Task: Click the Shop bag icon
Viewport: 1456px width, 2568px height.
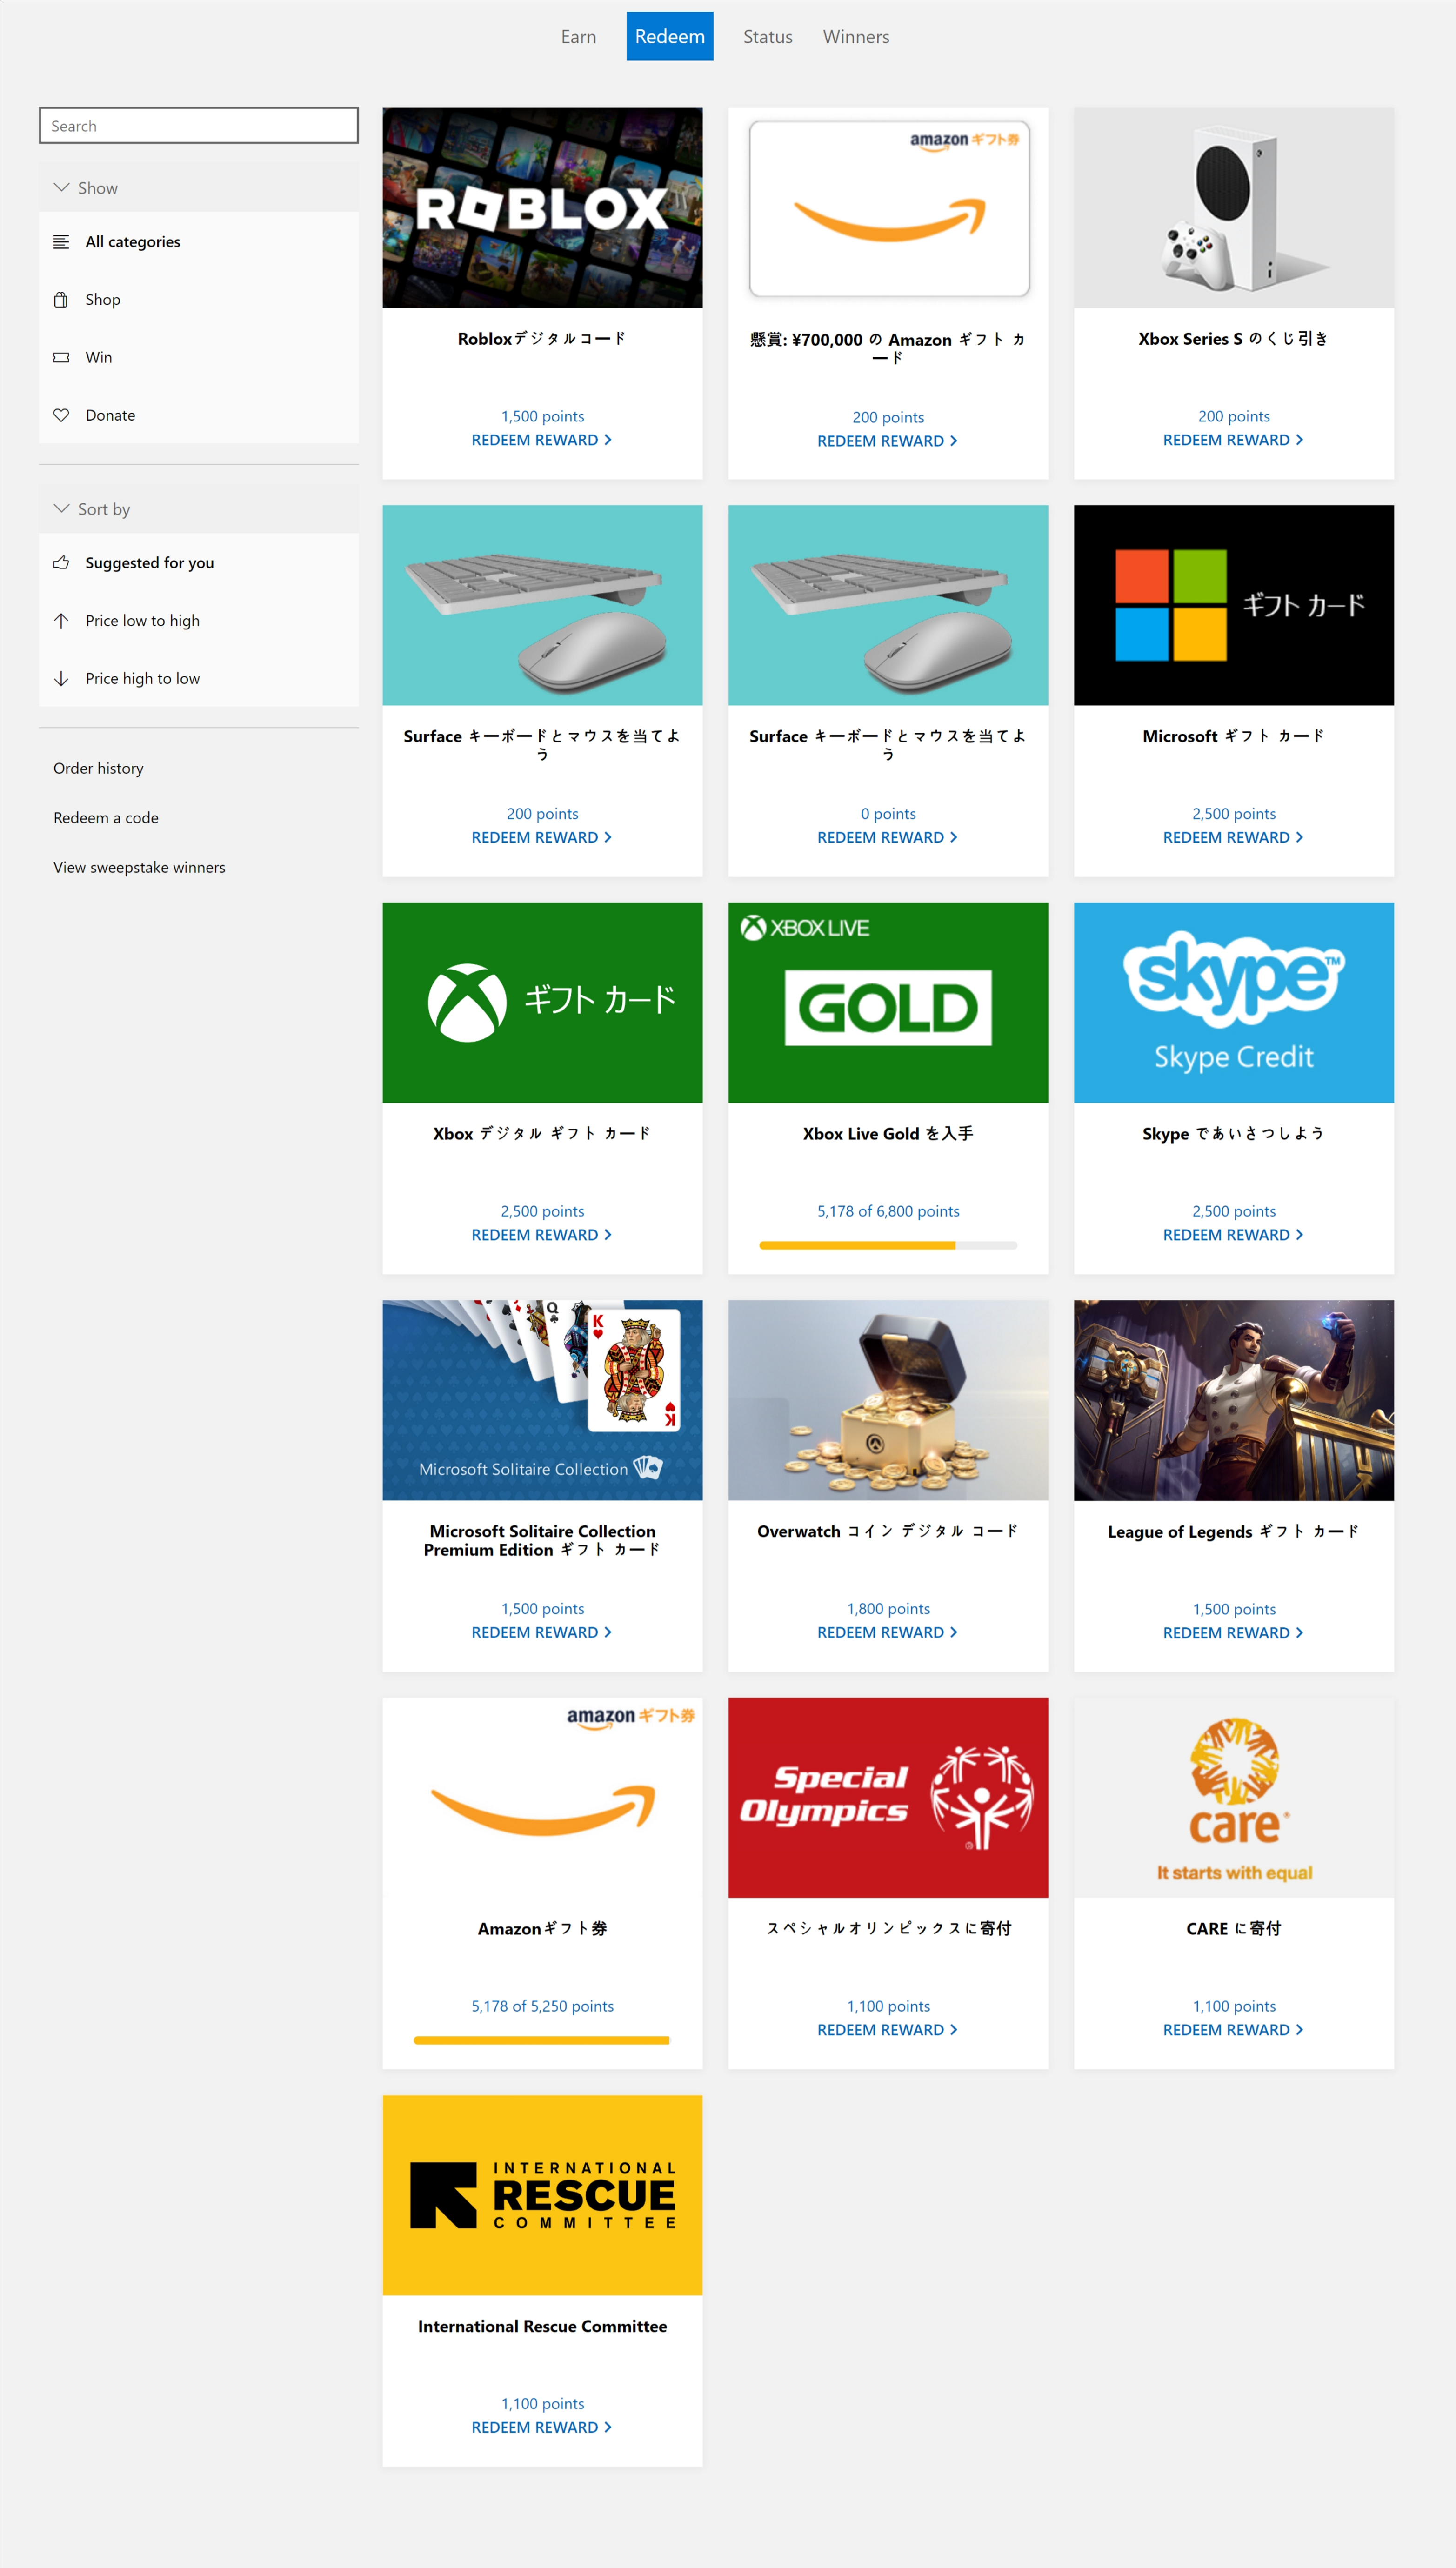Action: point(61,300)
